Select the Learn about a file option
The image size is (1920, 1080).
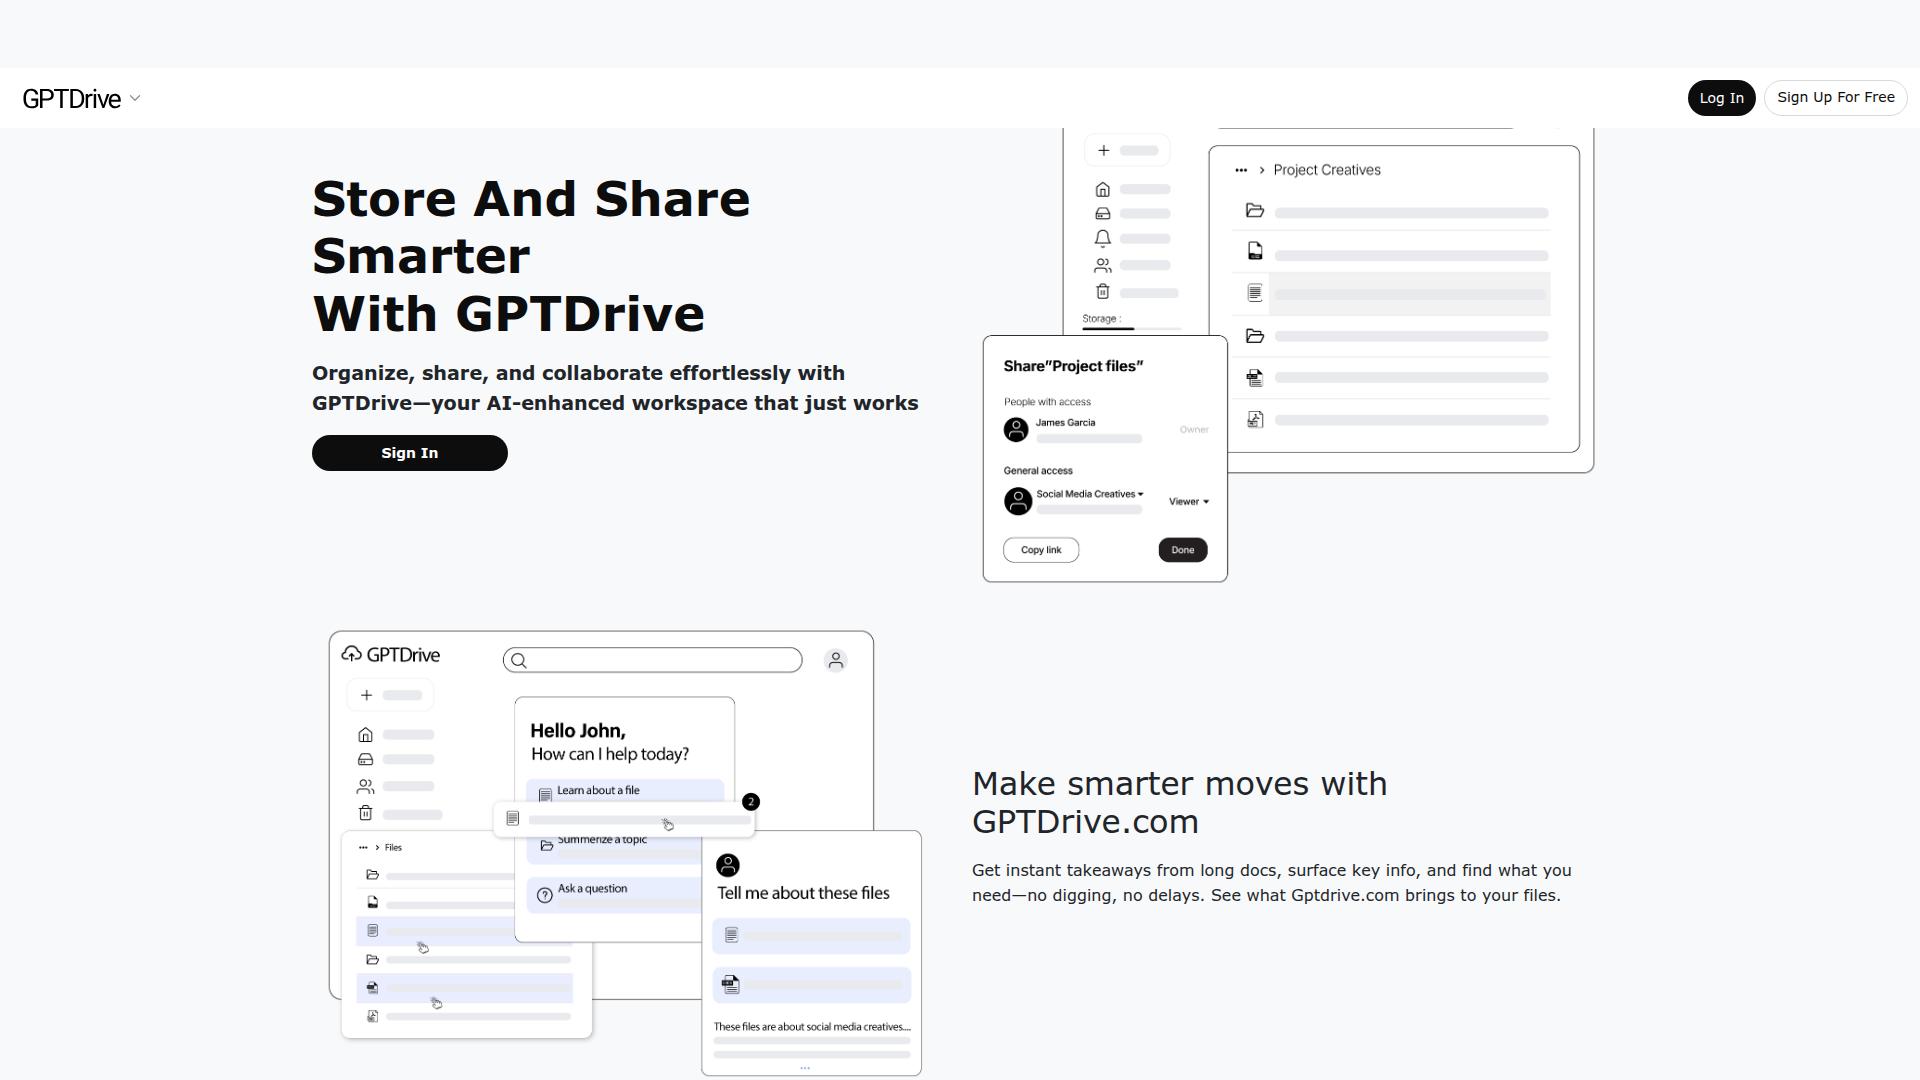pos(625,791)
